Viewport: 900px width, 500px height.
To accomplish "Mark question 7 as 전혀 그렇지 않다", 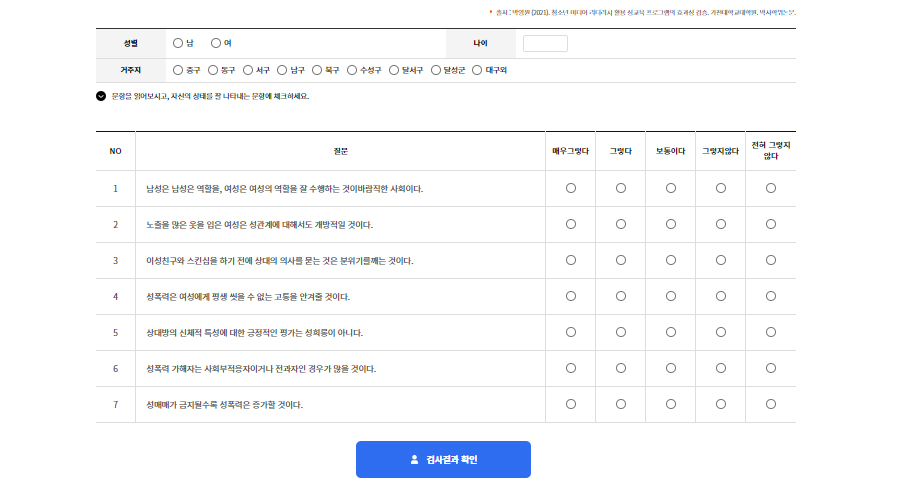I will point(771,404).
